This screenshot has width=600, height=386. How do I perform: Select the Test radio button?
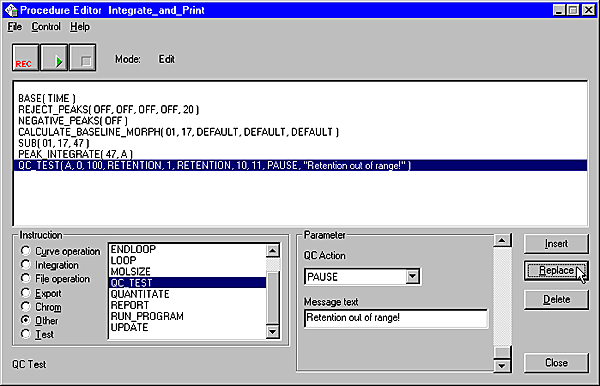pos(26,334)
